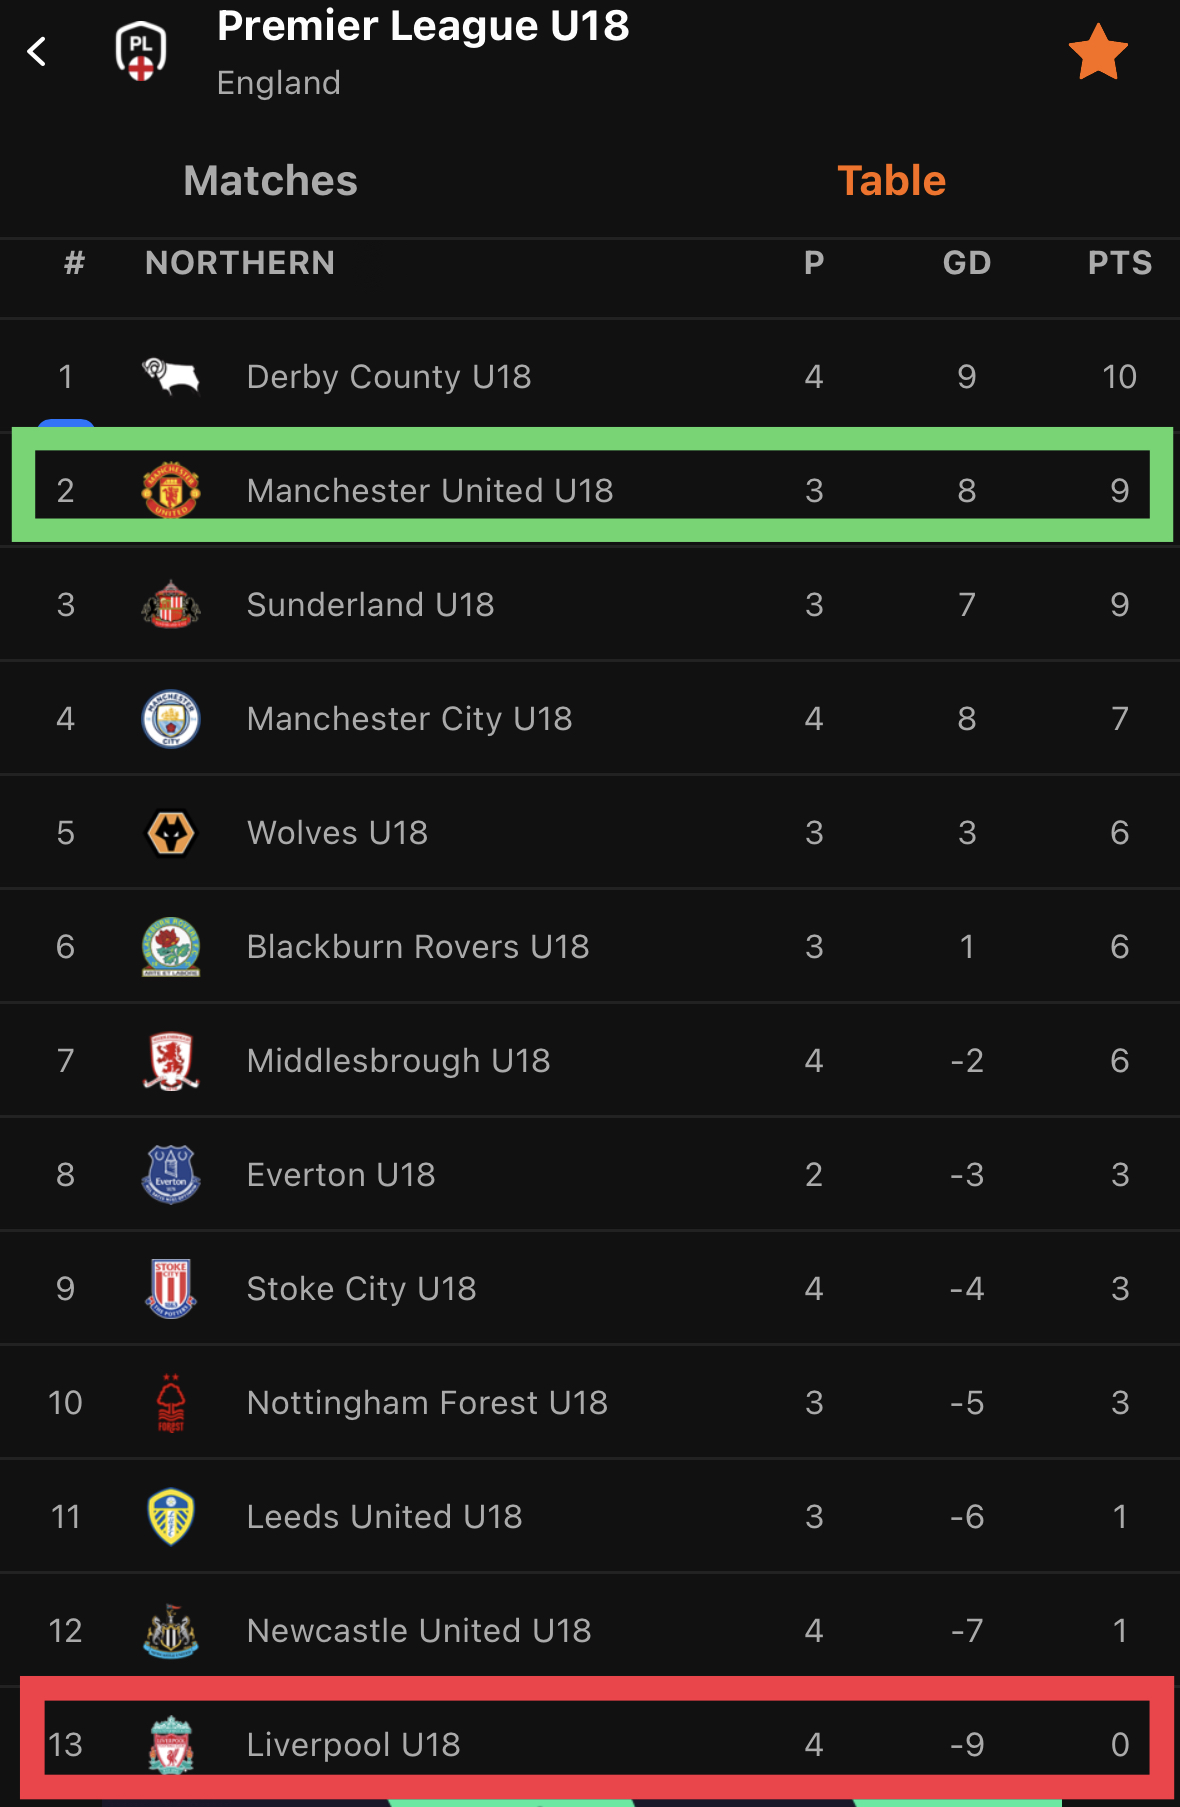Screen dimensions: 1180x1807
Task: Switch to the Matches tab
Action: pos(270,181)
